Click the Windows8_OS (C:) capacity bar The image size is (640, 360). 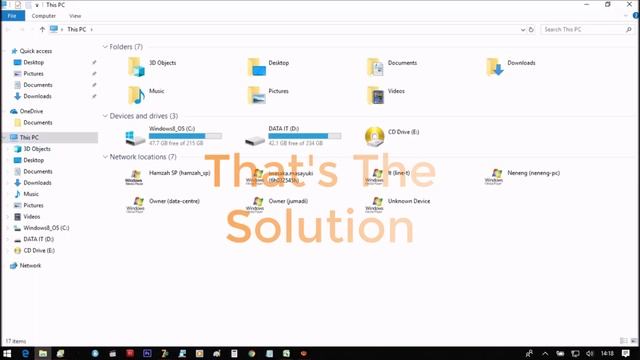point(185,136)
